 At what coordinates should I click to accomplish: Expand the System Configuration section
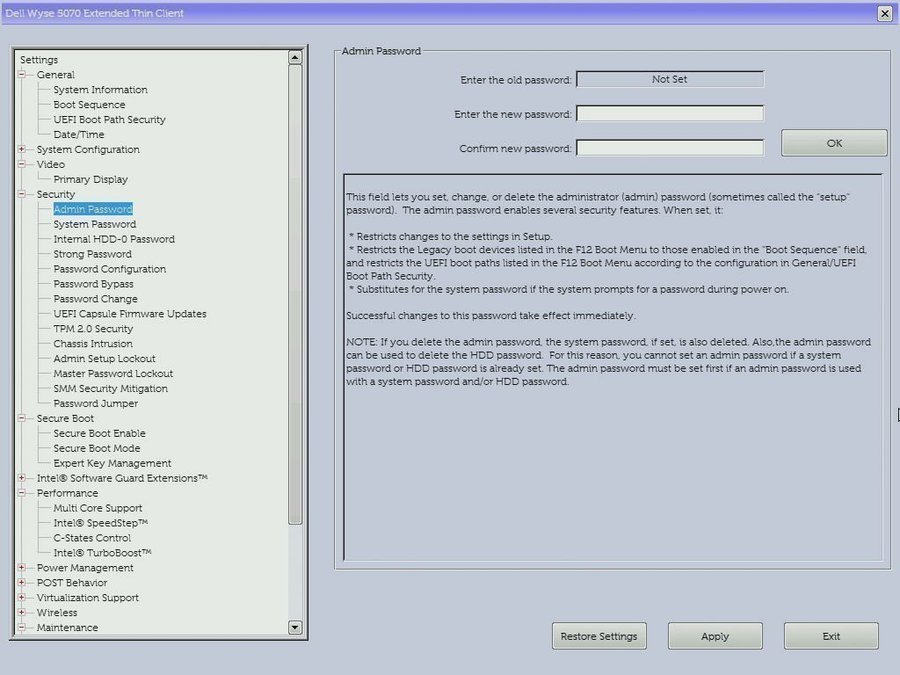pos(22,150)
